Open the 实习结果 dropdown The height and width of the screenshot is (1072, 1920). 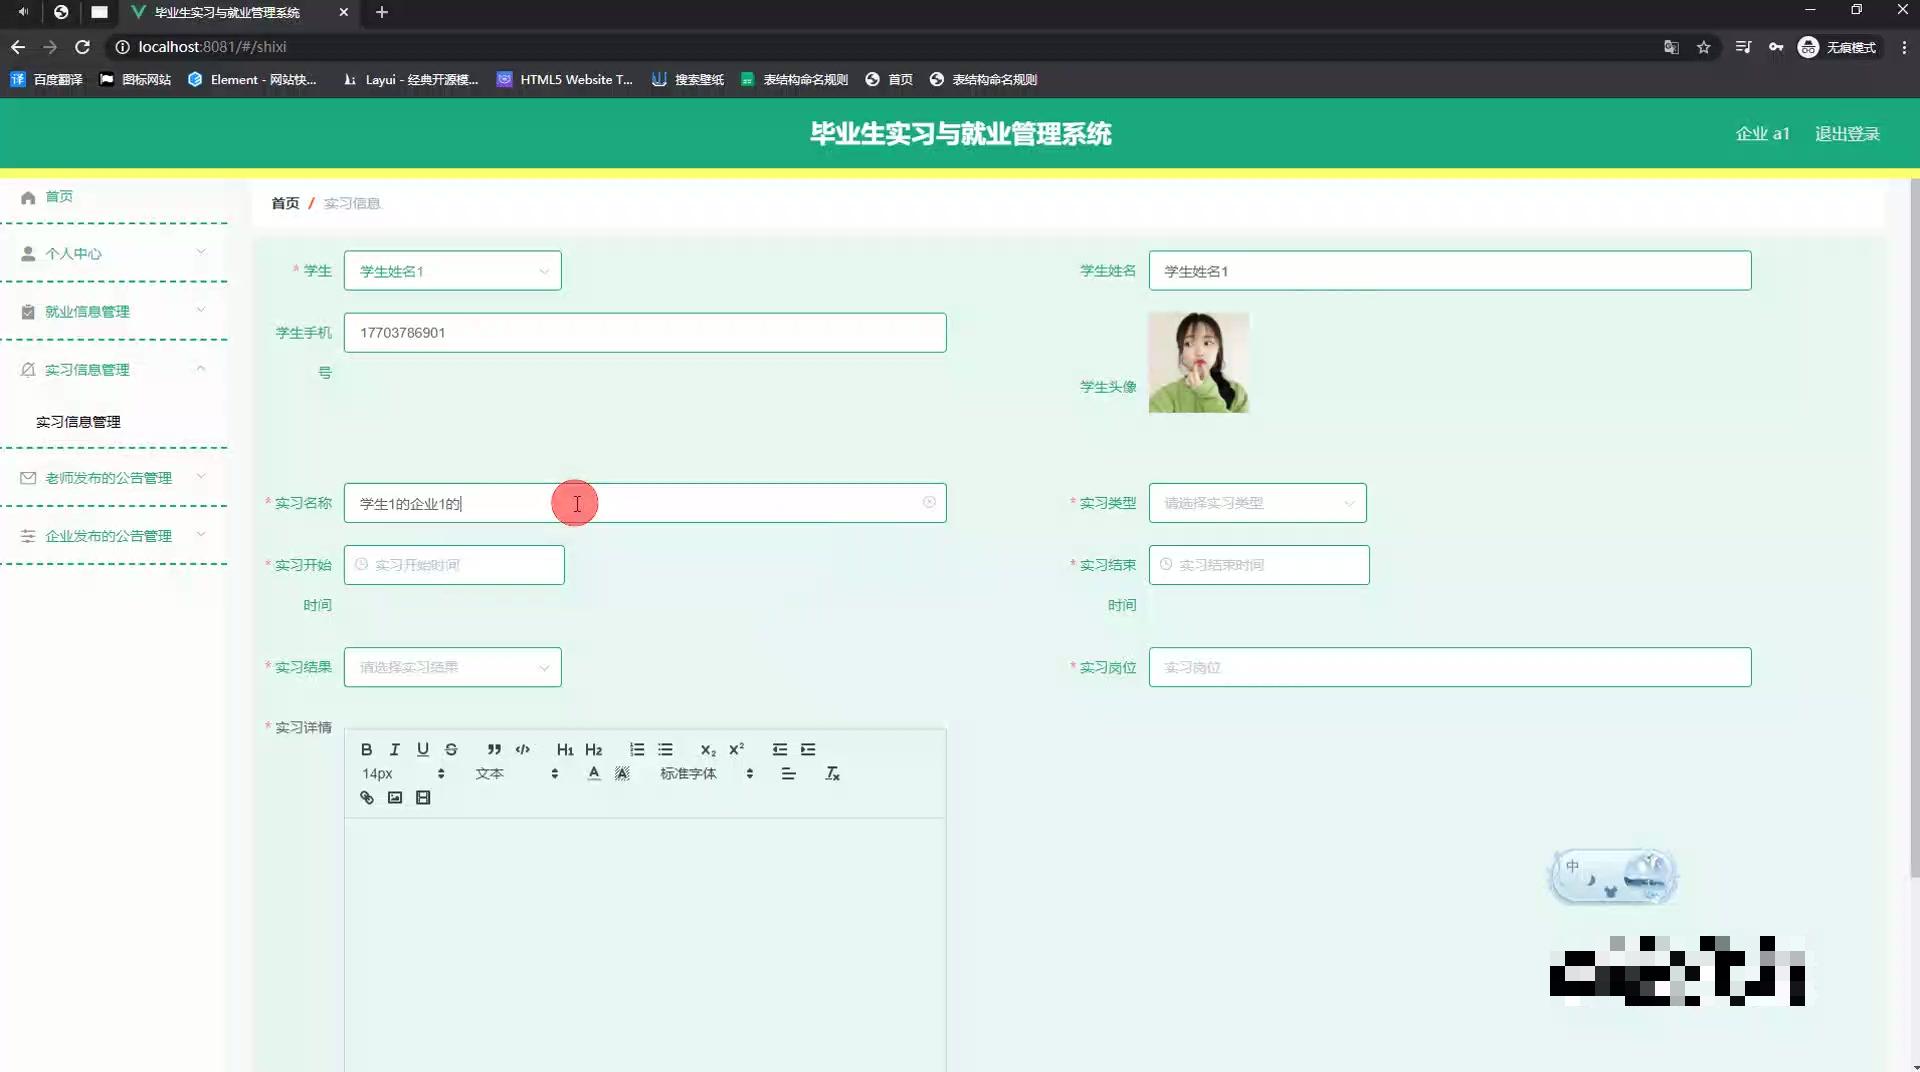point(452,667)
